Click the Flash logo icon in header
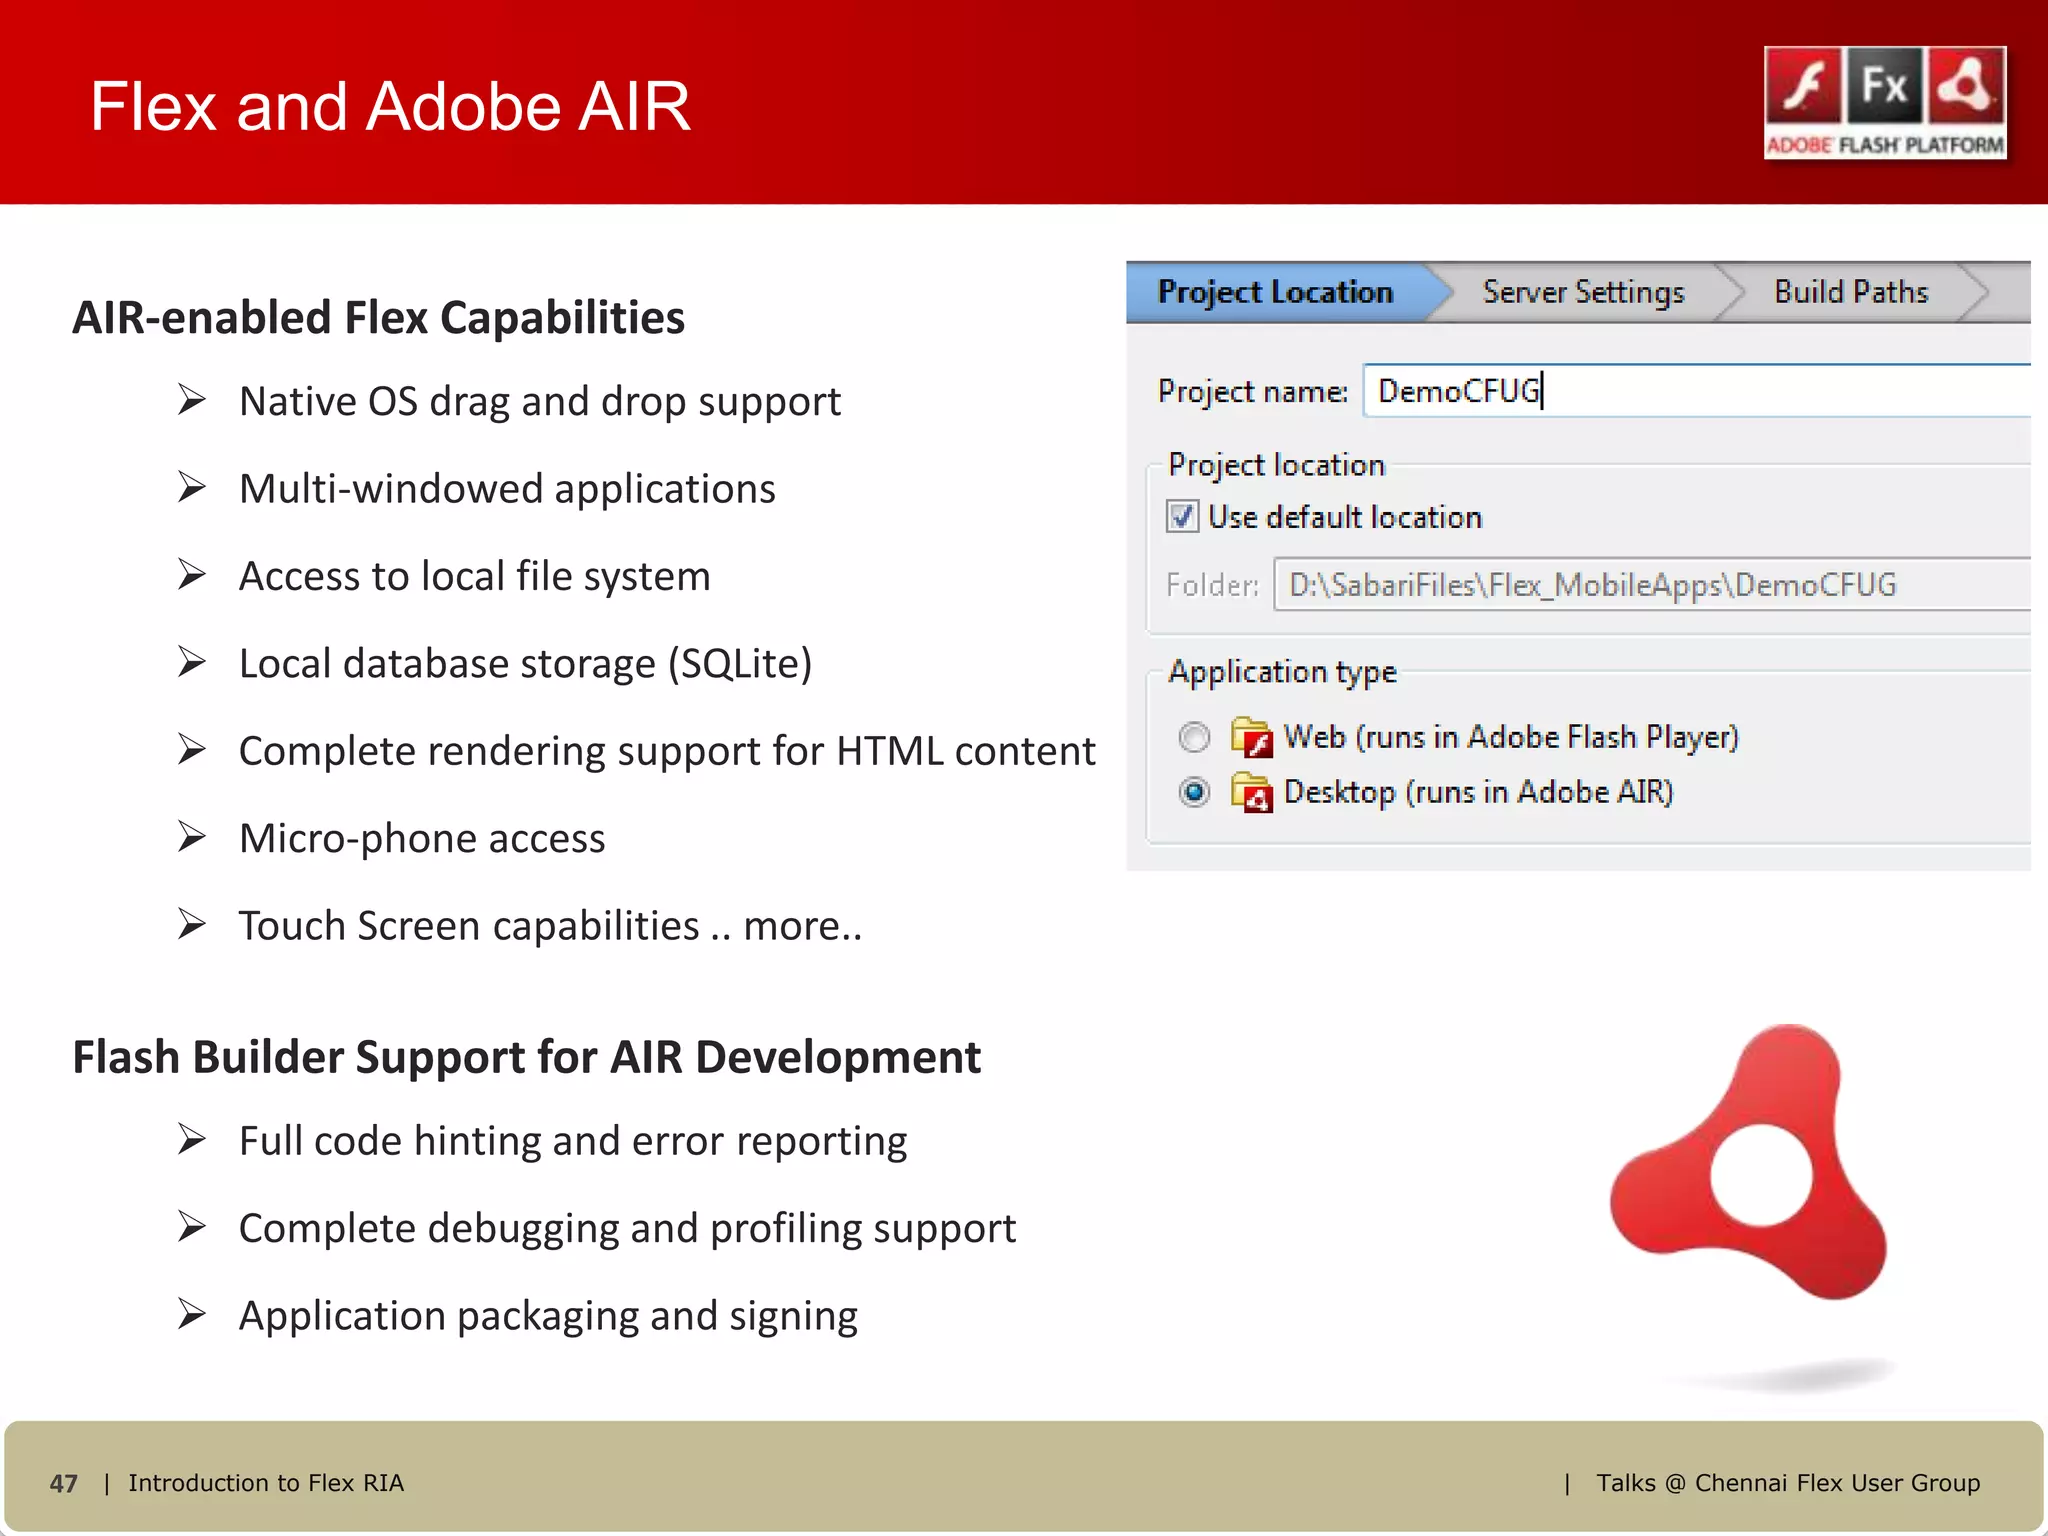Image resolution: width=2048 pixels, height=1536 pixels. (1803, 86)
